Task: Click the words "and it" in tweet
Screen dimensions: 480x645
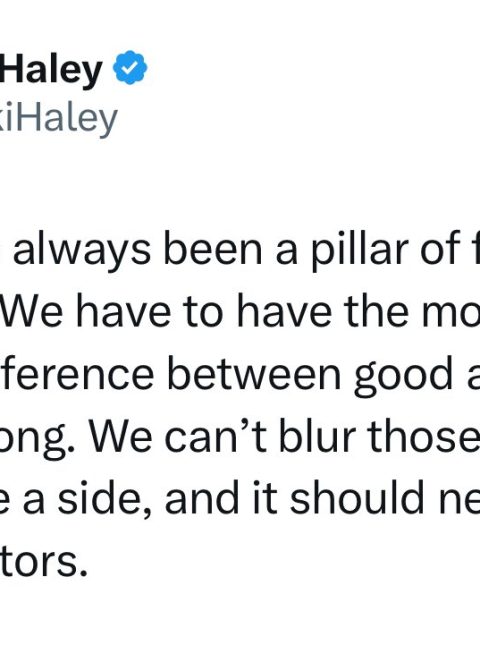Action: [221, 497]
